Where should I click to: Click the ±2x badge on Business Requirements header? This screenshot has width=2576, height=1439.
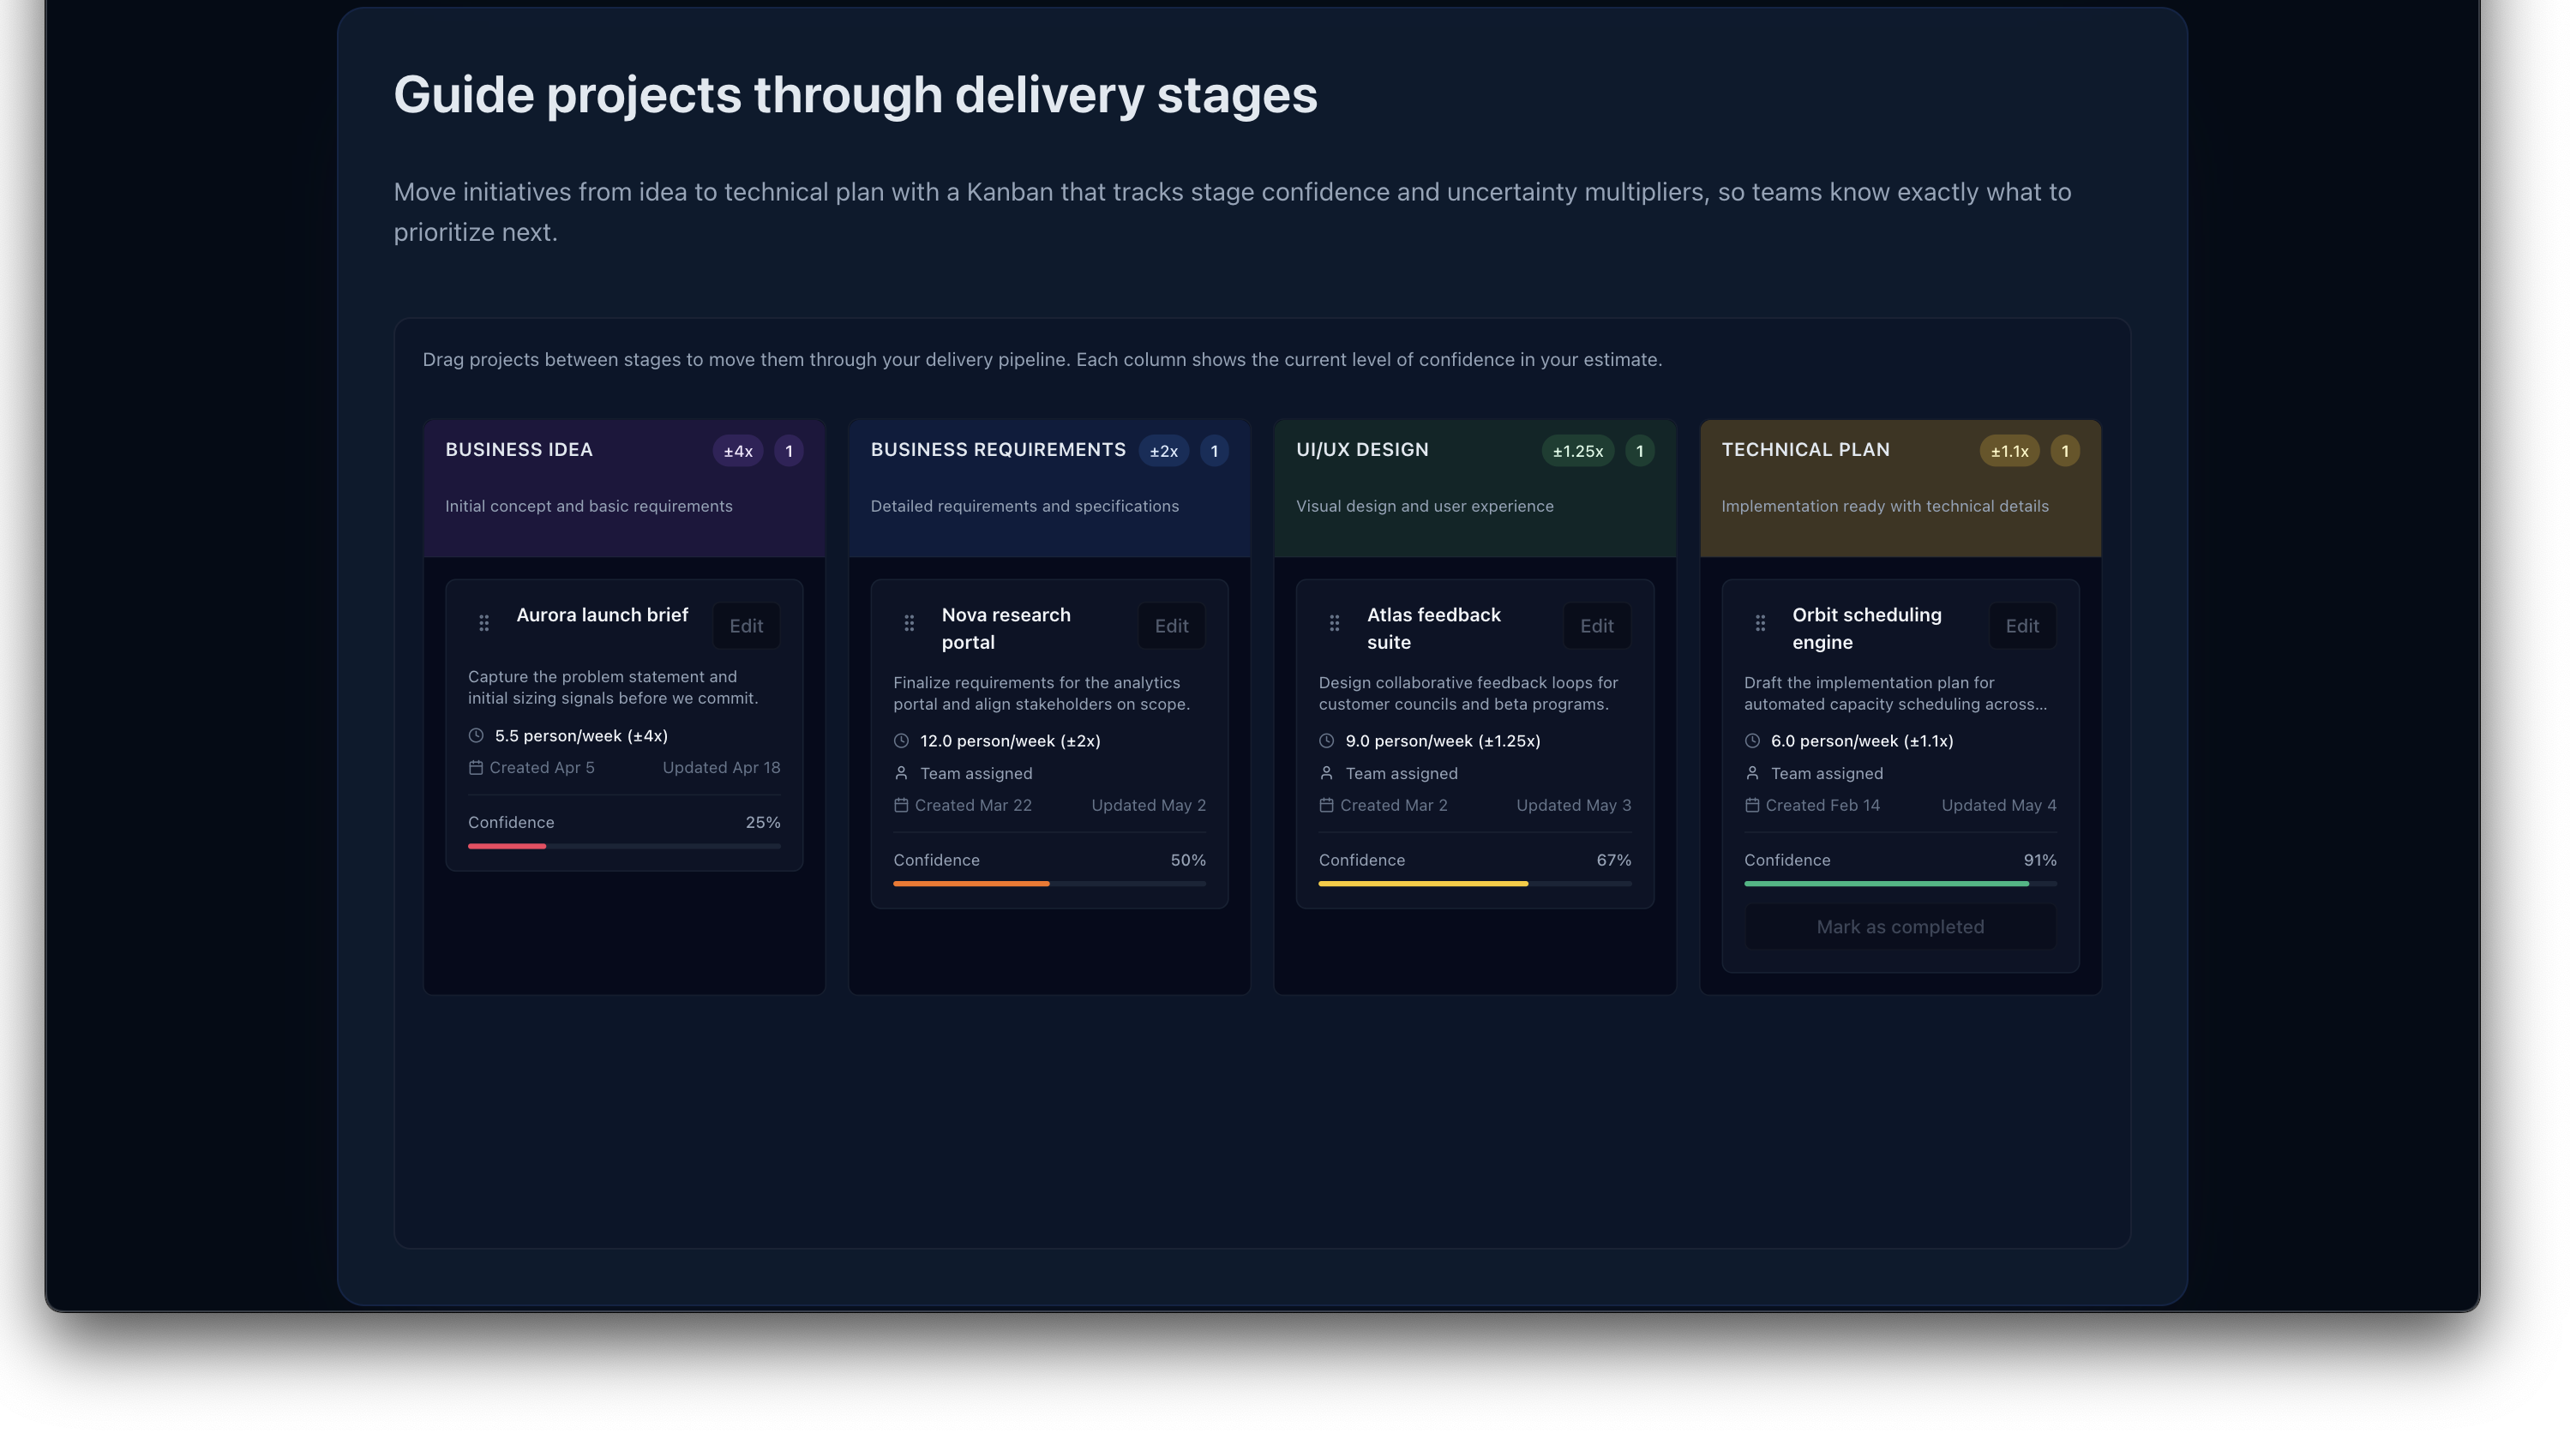click(x=1163, y=451)
